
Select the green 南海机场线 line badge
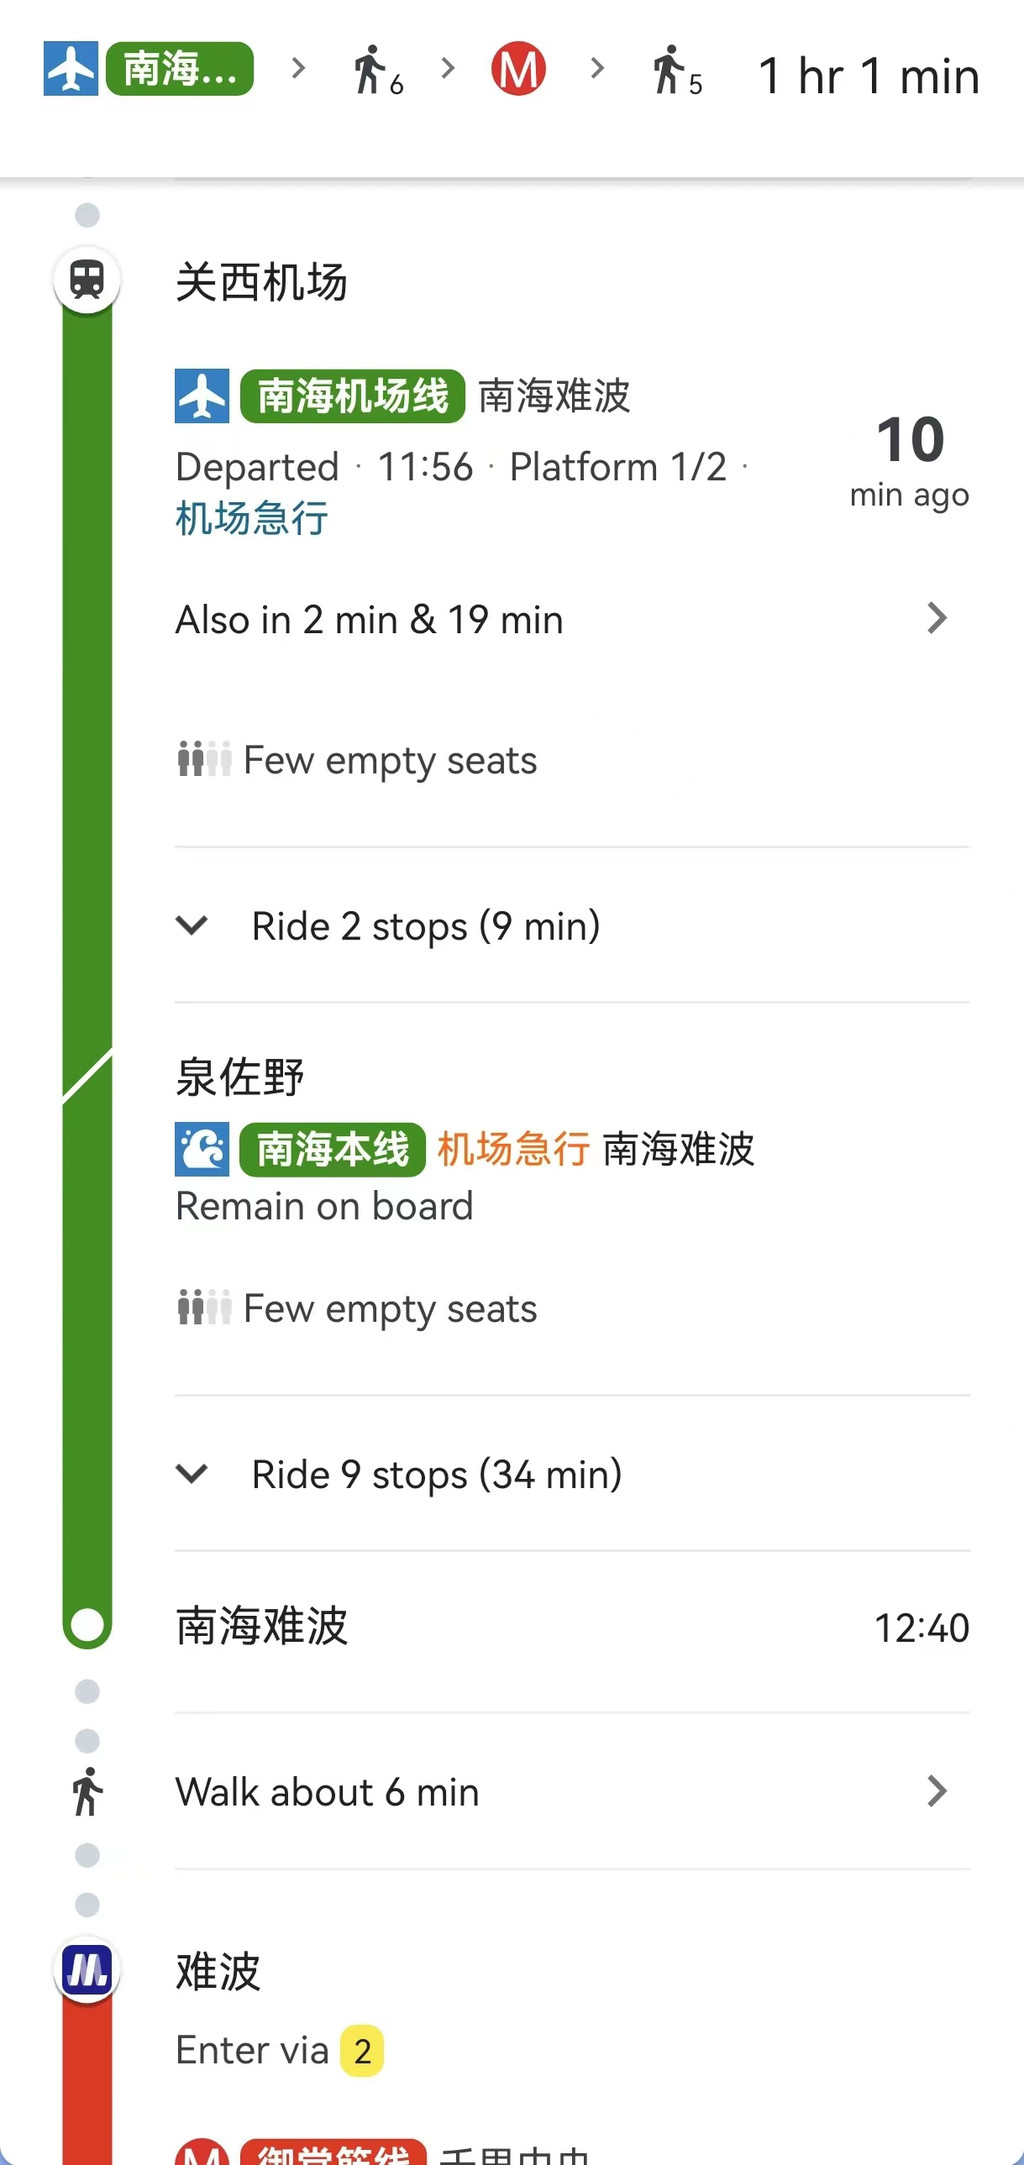(x=352, y=396)
